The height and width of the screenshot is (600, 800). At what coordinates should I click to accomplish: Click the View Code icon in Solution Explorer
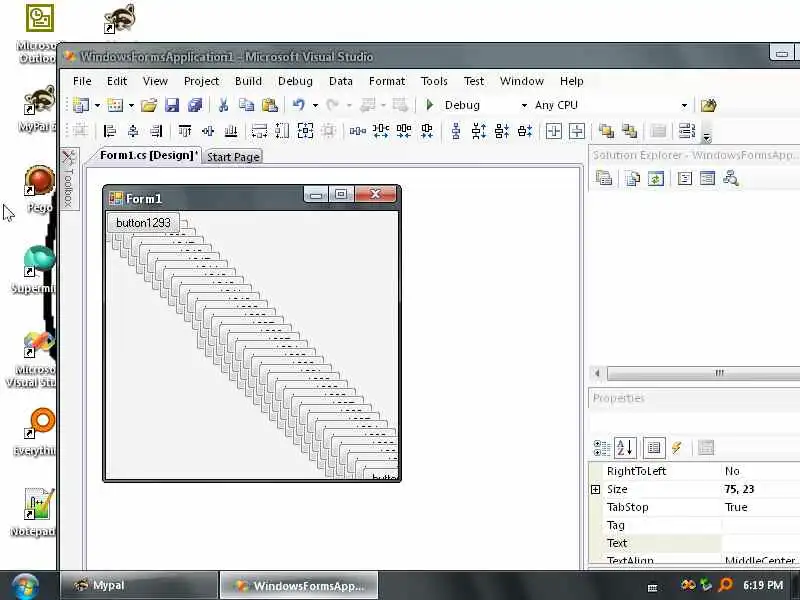[x=685, y=179]
